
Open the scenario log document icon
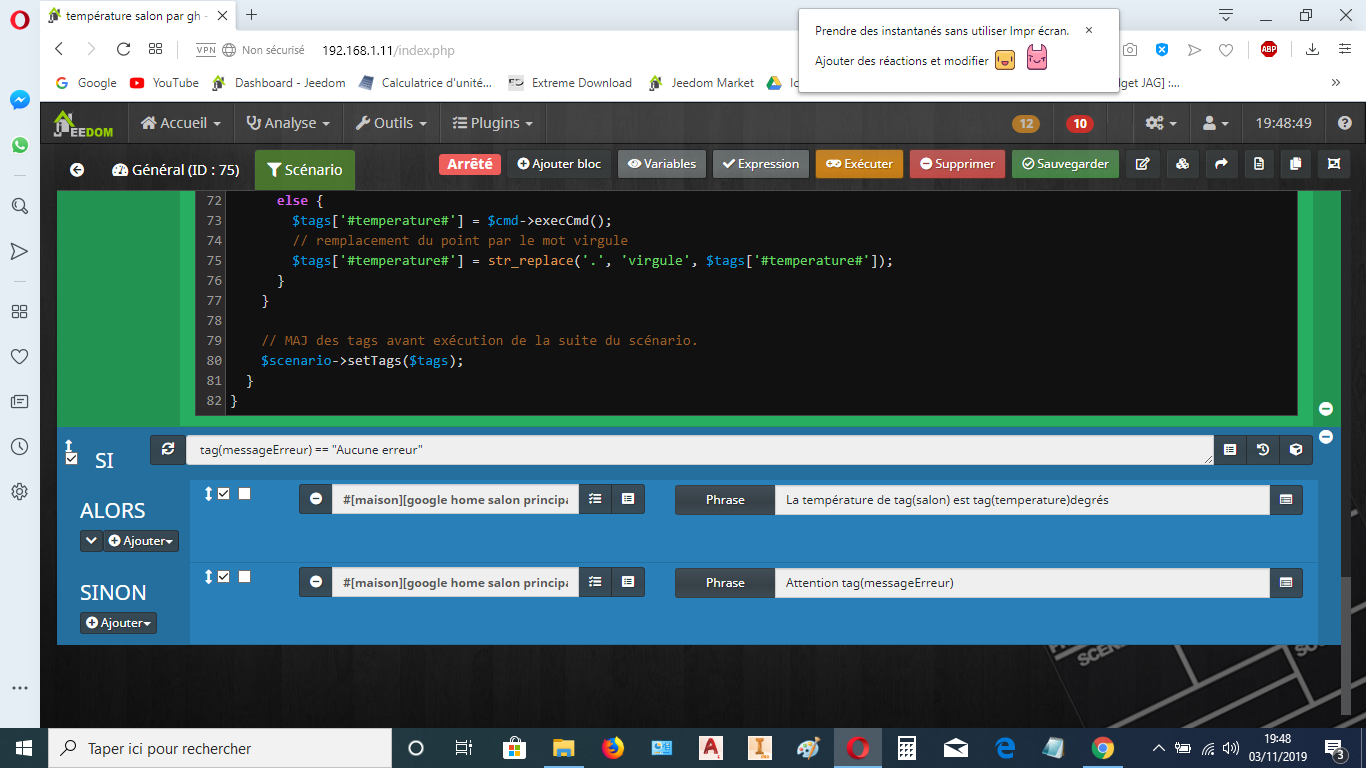[1259, 164]
